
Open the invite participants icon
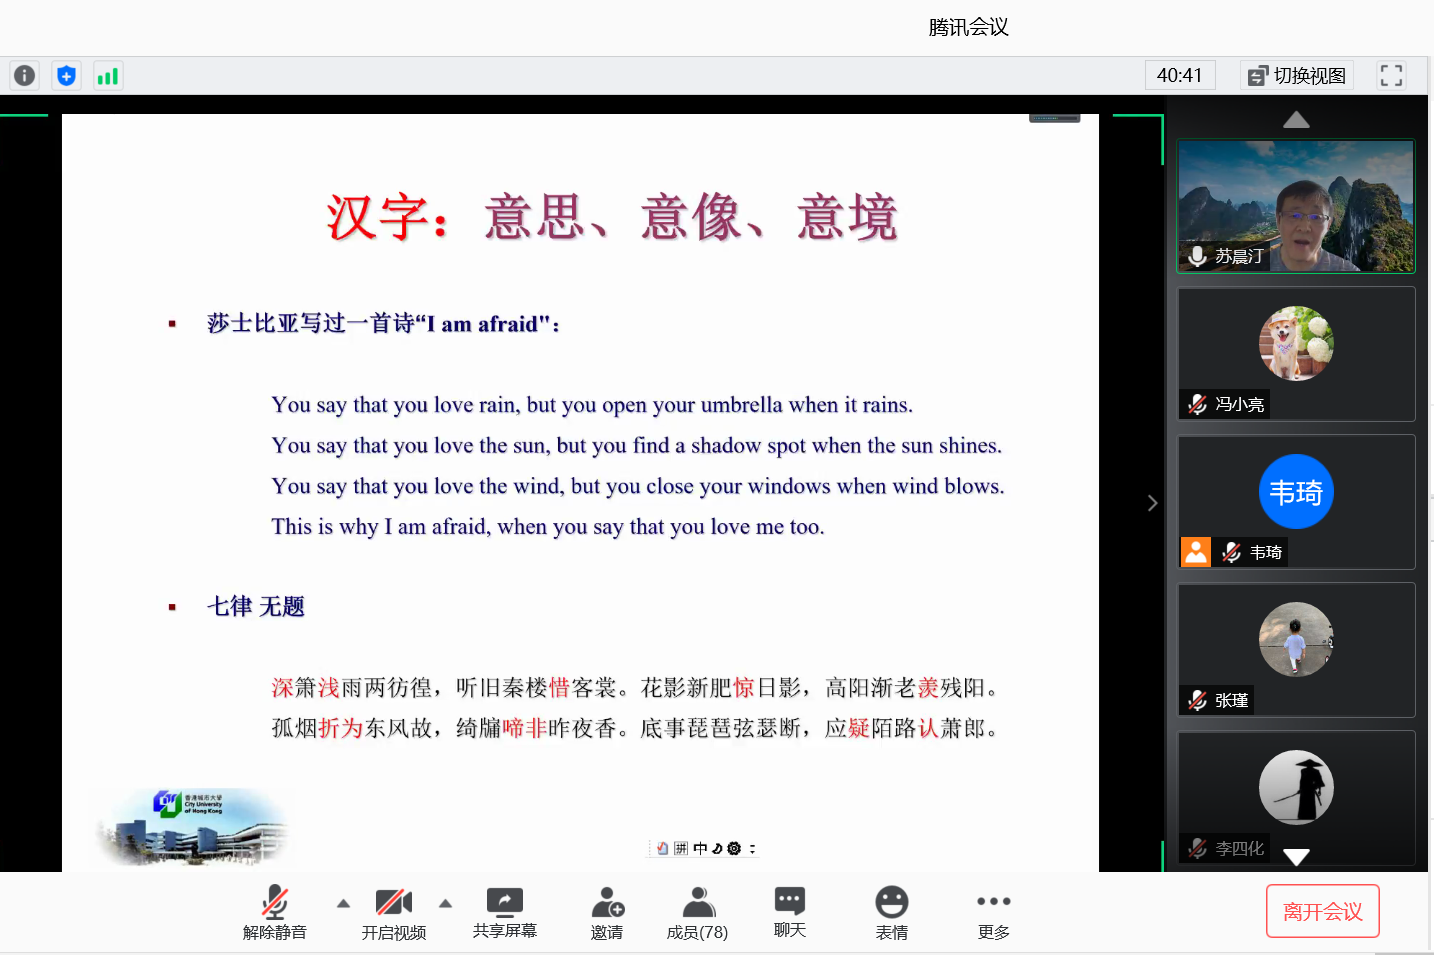pyautogui.click(x=607, y=913)
